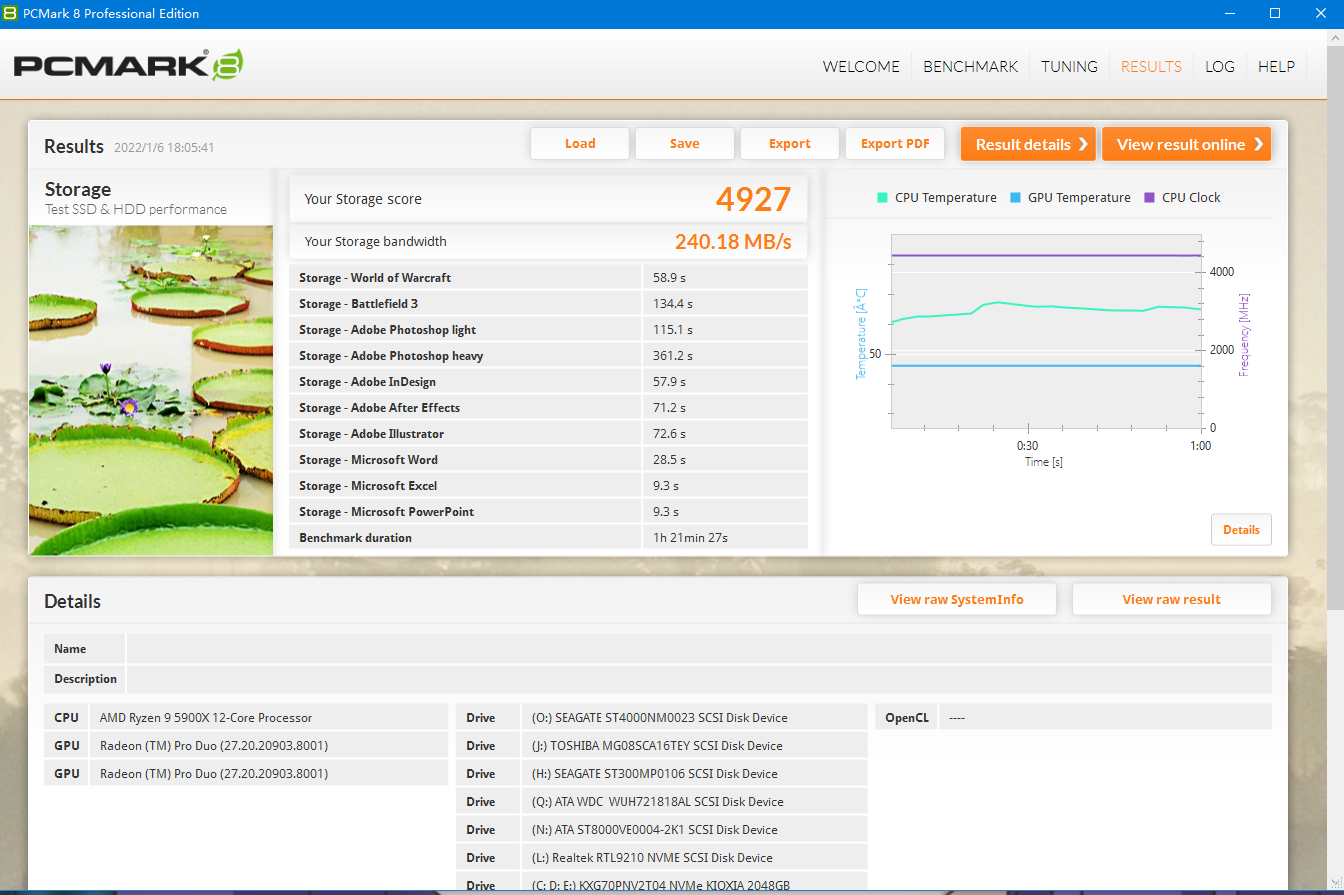
Task: Click the Save result button
Action: (685, 143)
